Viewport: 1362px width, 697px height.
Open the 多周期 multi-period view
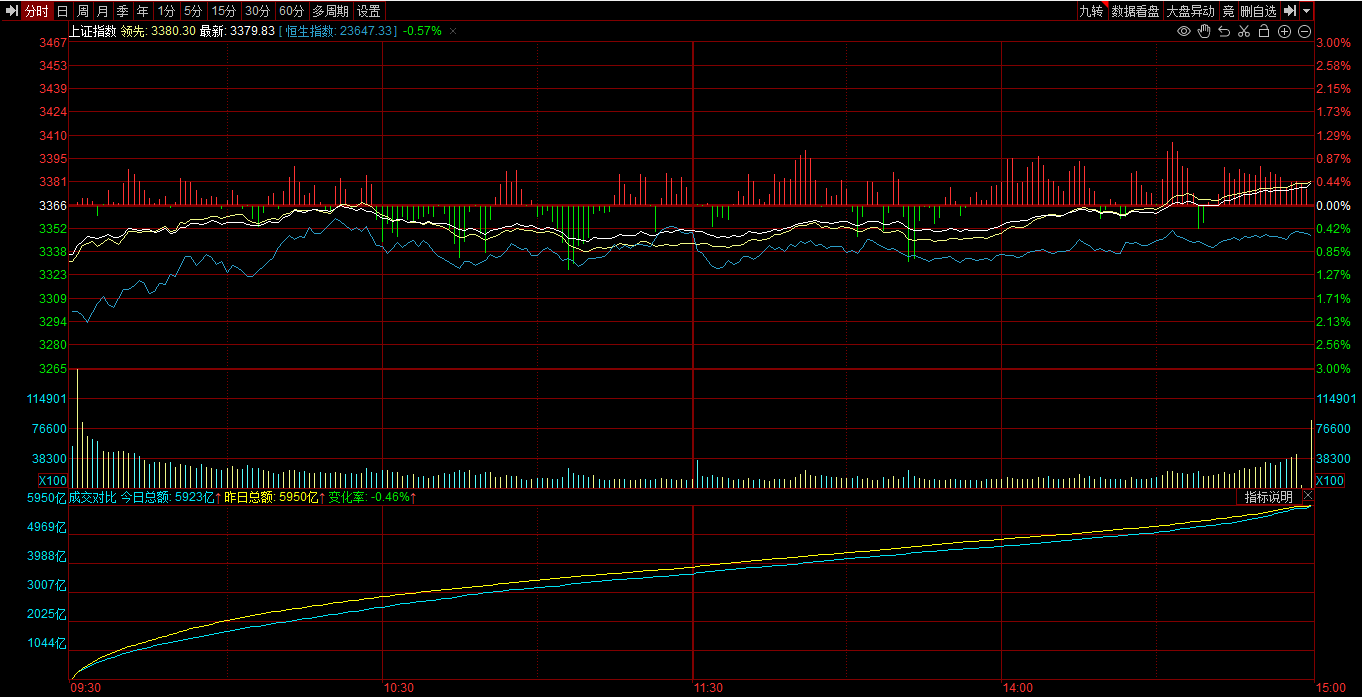331,11
